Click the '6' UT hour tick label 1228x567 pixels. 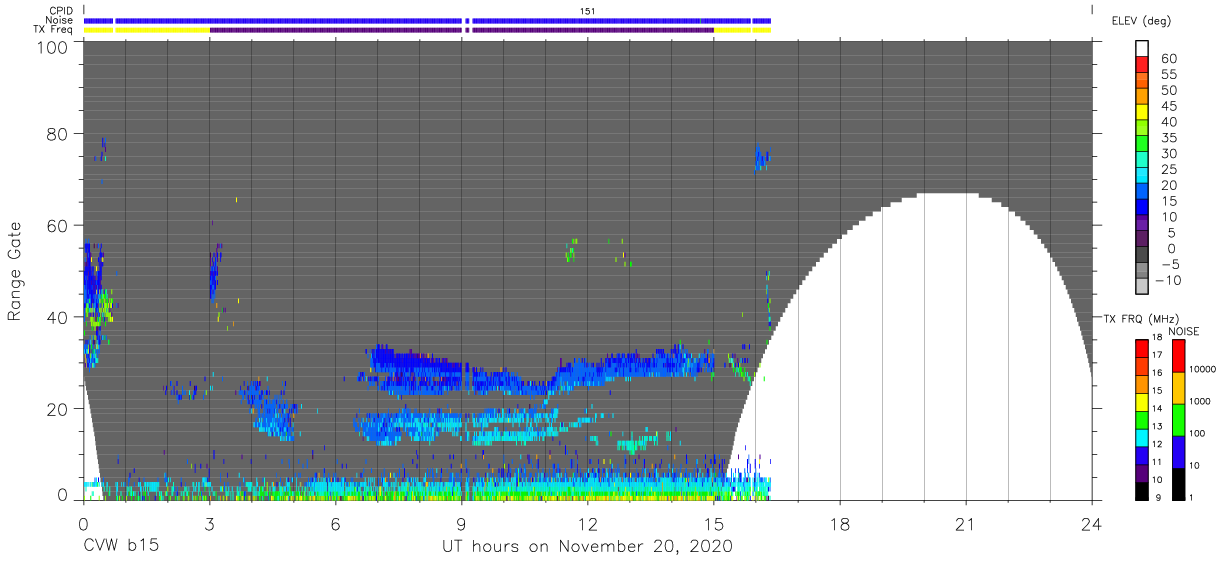click(335, 523)
